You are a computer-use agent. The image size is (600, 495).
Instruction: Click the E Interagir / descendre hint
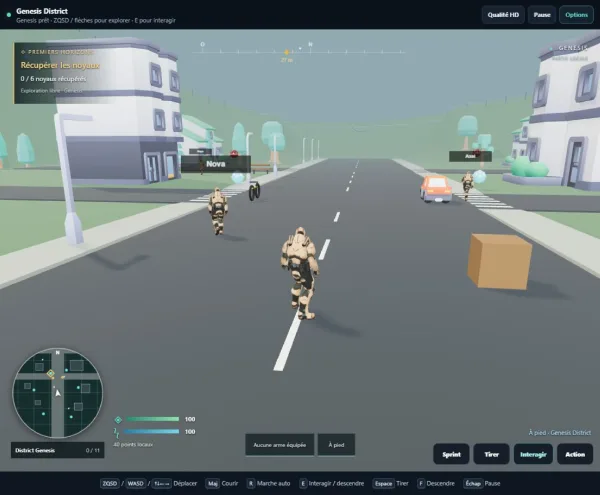(x=331, y=484)
